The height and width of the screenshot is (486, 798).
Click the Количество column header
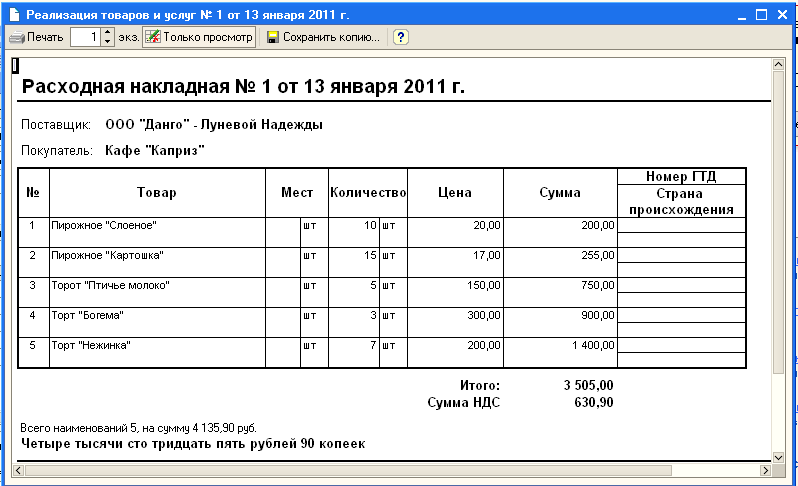coord(368,193)
